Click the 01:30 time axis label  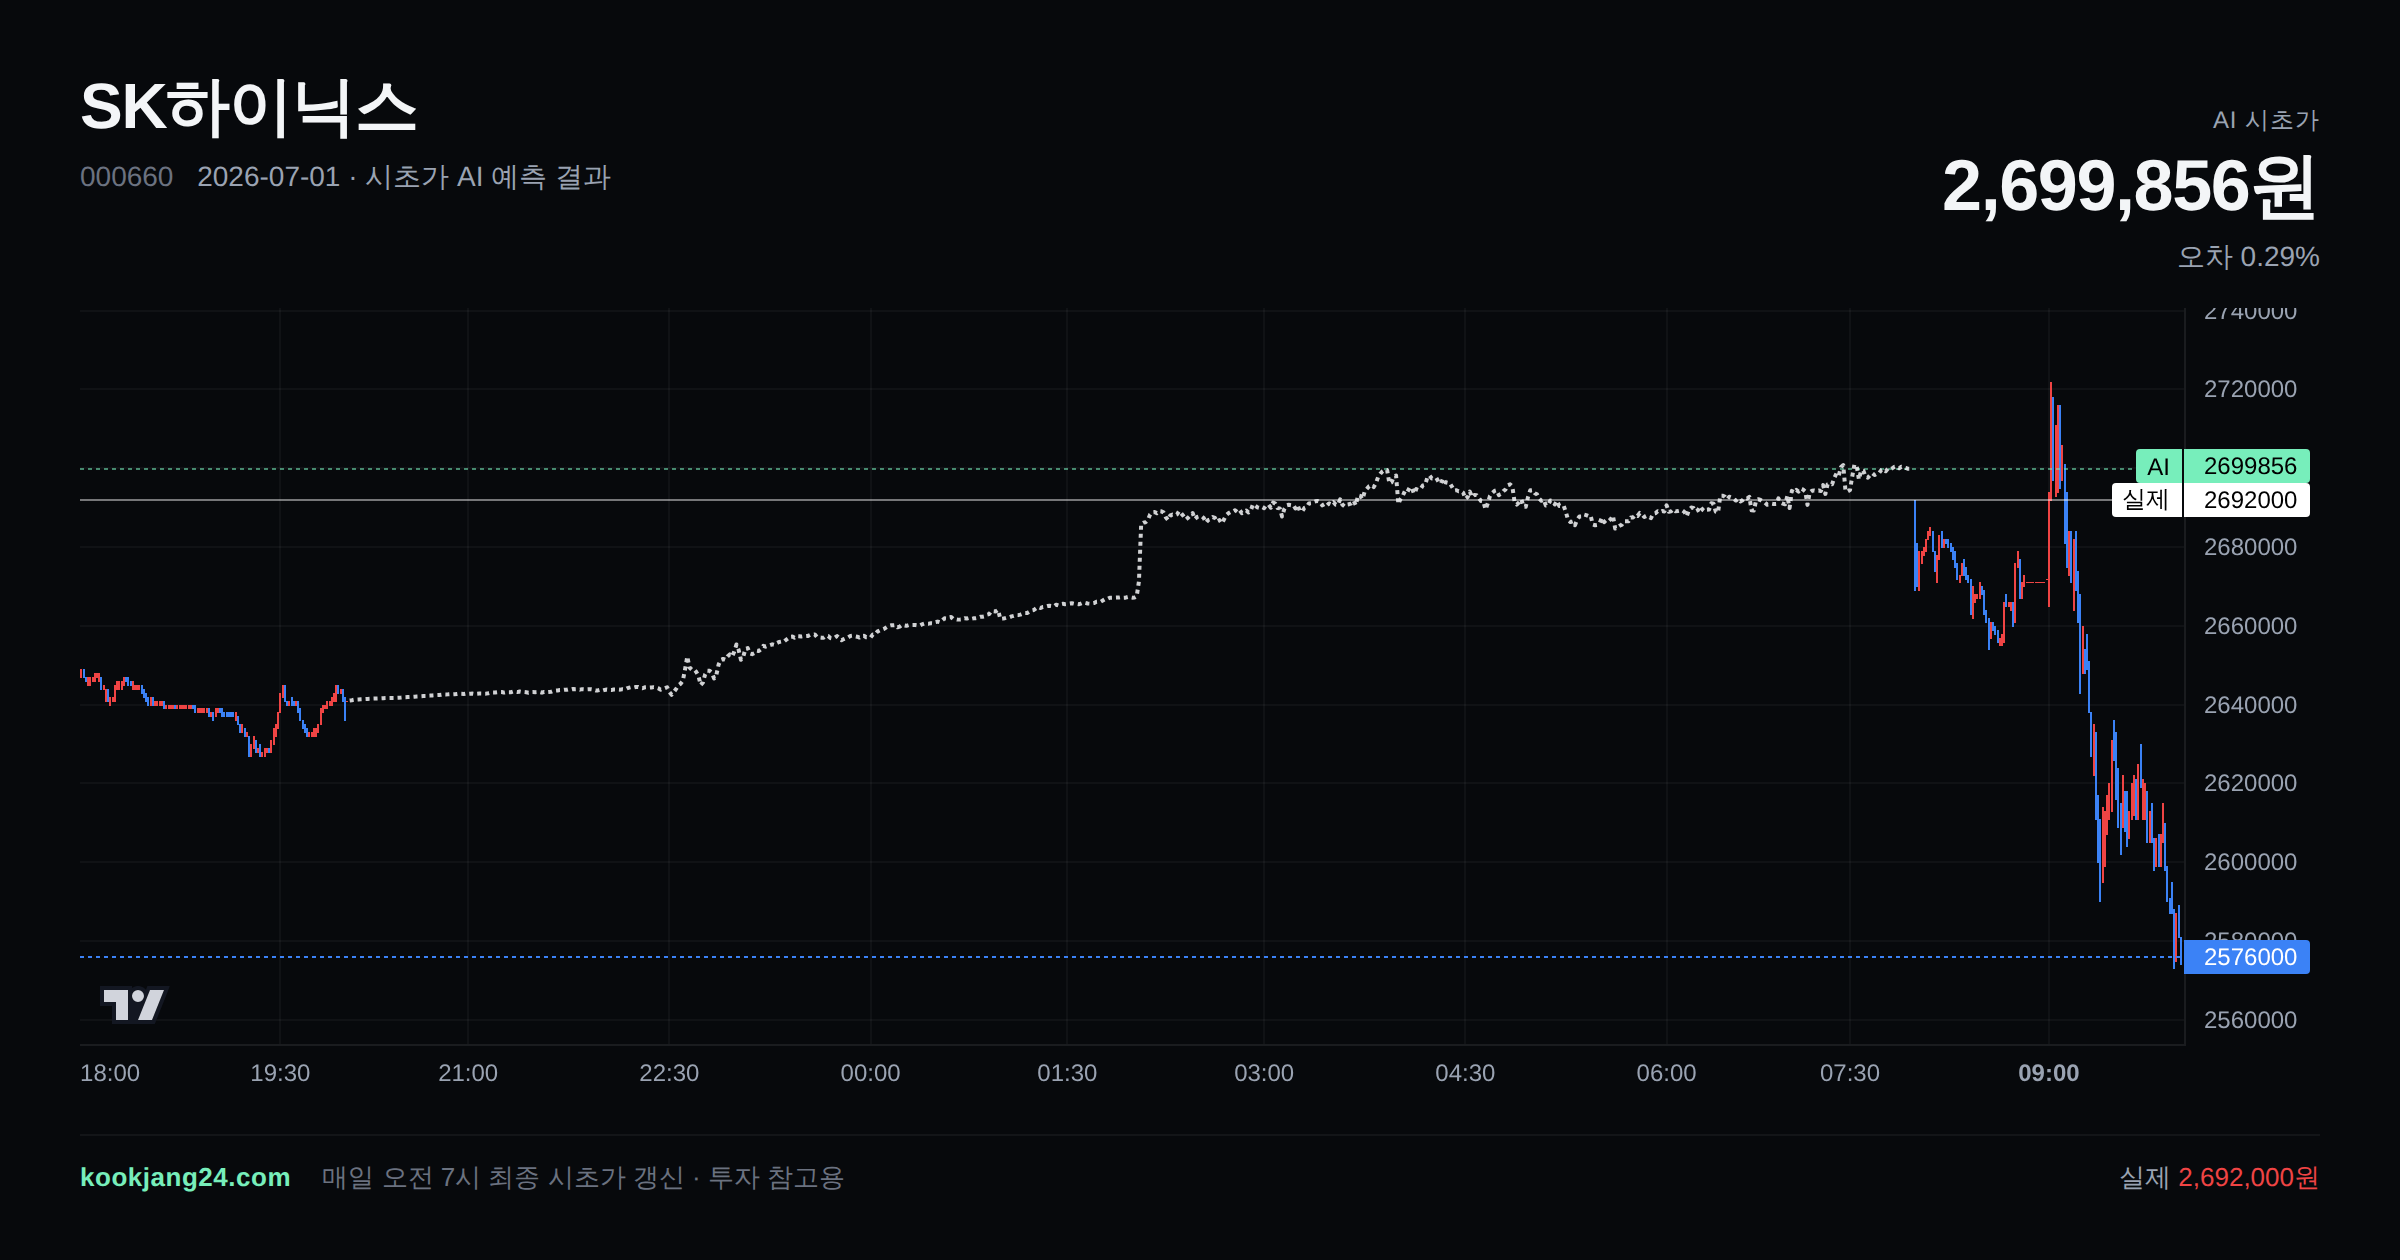click(x=1067, y=1073)
